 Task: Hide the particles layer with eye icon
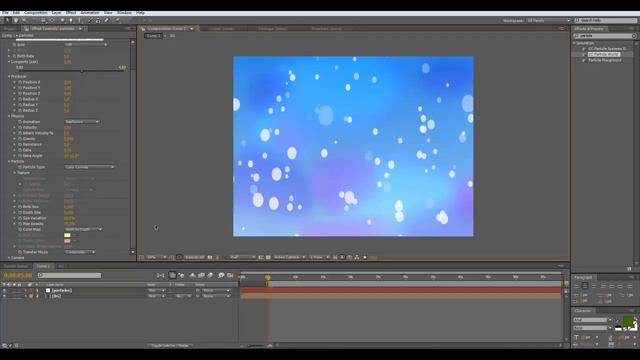tap(4, 291)
